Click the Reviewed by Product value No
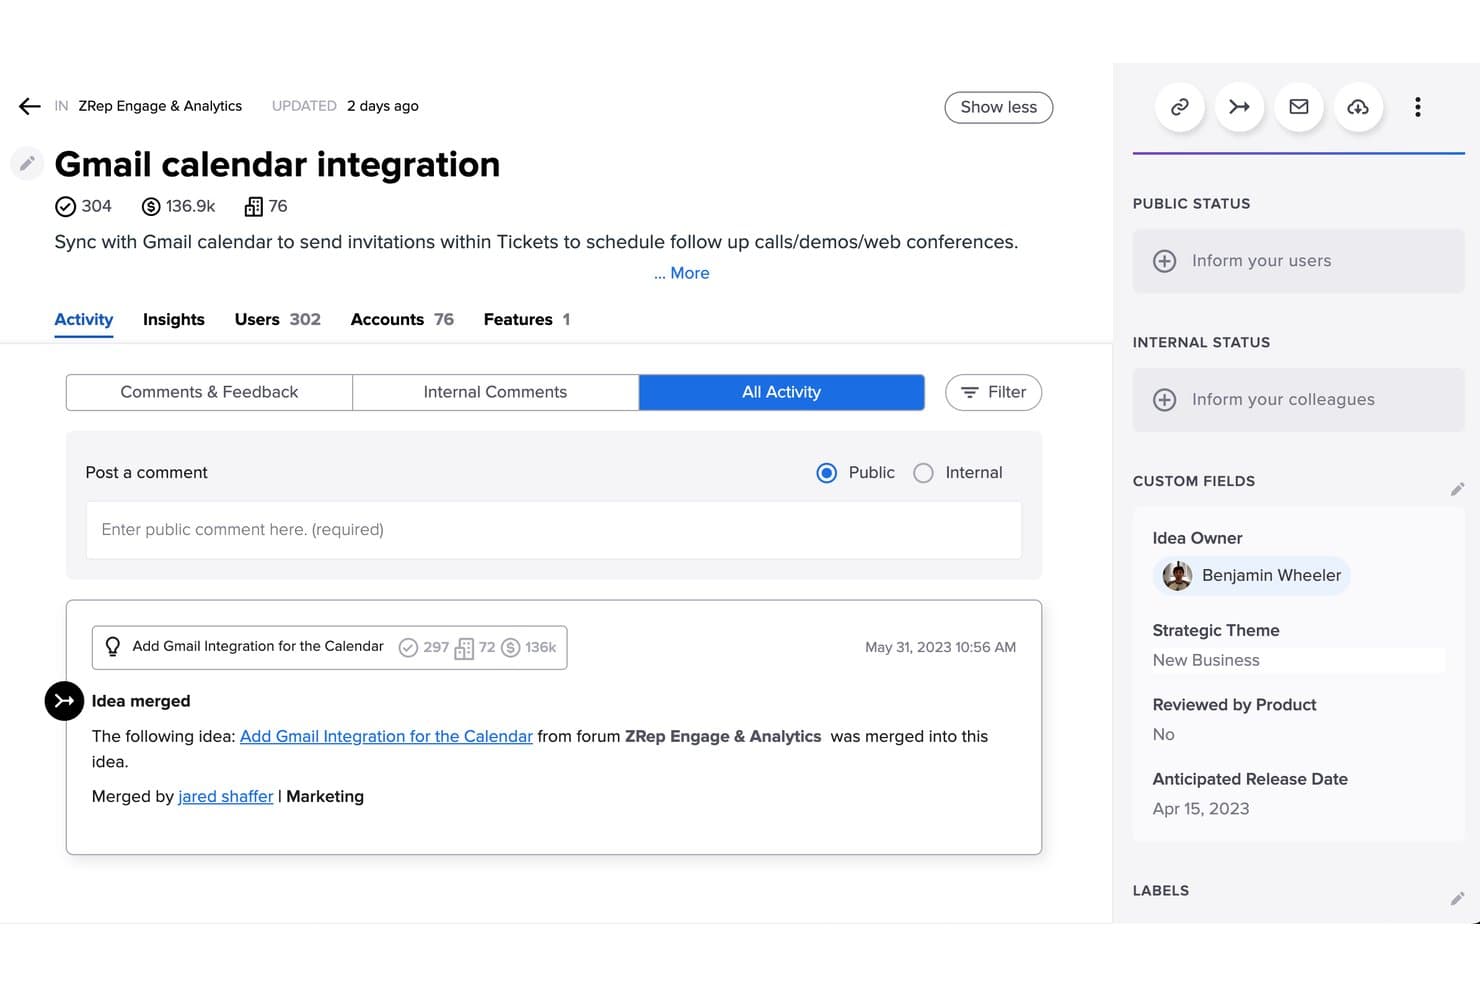1480x987 pixels. click(x=1163, y=734)
